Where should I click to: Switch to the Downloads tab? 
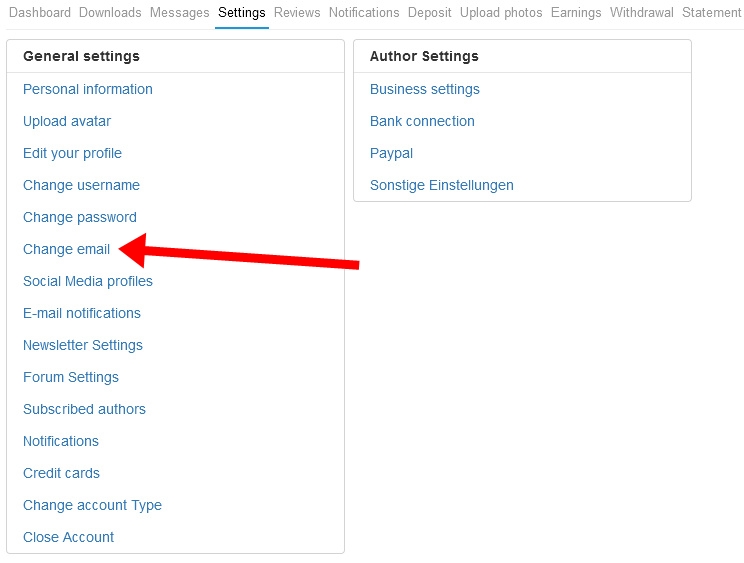(x=110, y=12)
